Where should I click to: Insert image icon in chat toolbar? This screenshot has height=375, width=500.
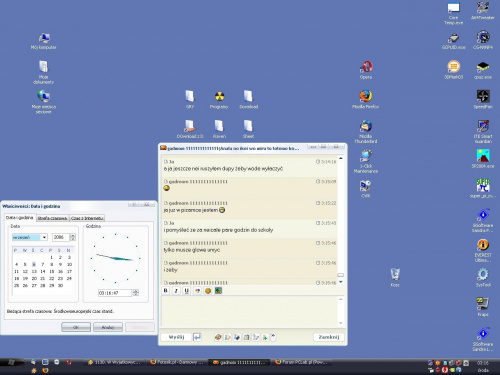pyautogui.click(x=218, y=291)
